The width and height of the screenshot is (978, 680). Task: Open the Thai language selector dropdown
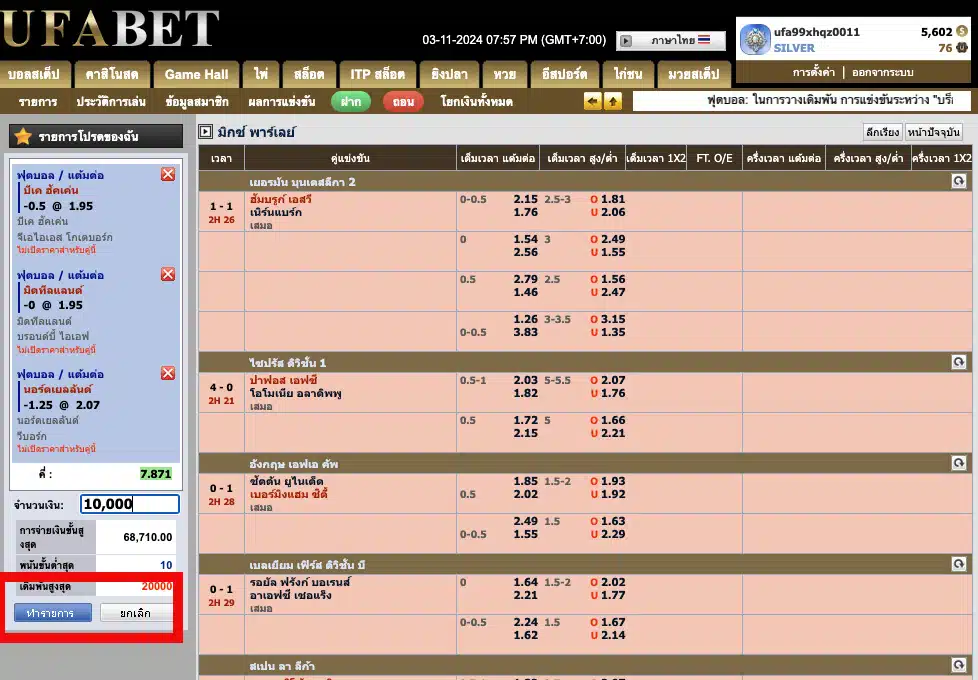coord(671,41)
